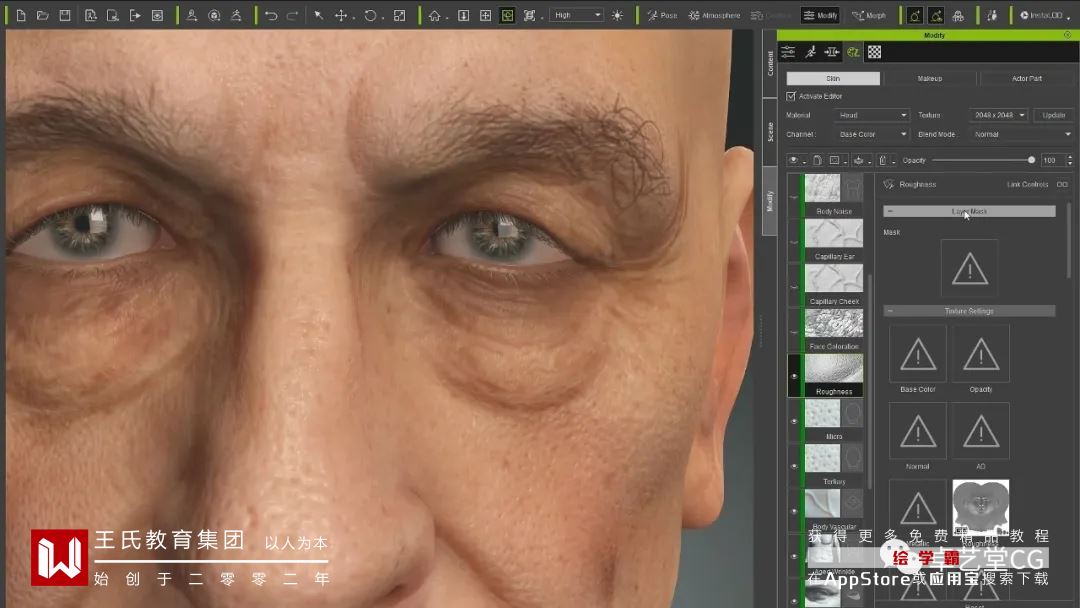Click the chain link icon beside Link Controls
The width and height of the screenshot is (1080, 608).
[x=1062, y=185]
